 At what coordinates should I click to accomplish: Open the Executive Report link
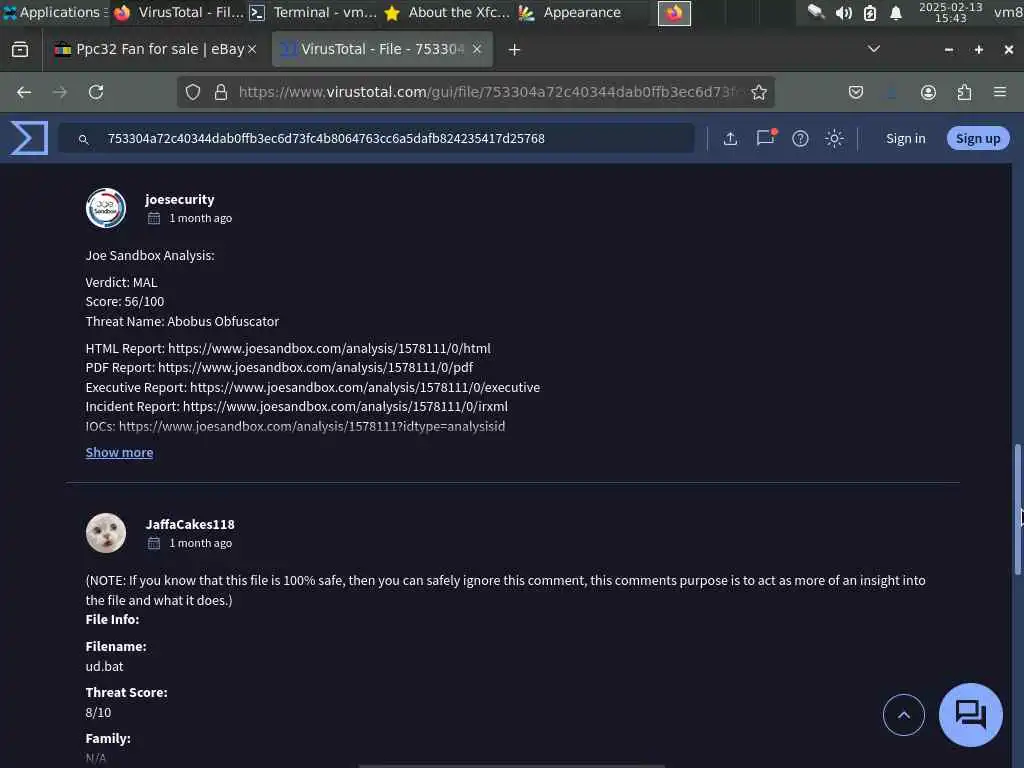tap(365, 387)
